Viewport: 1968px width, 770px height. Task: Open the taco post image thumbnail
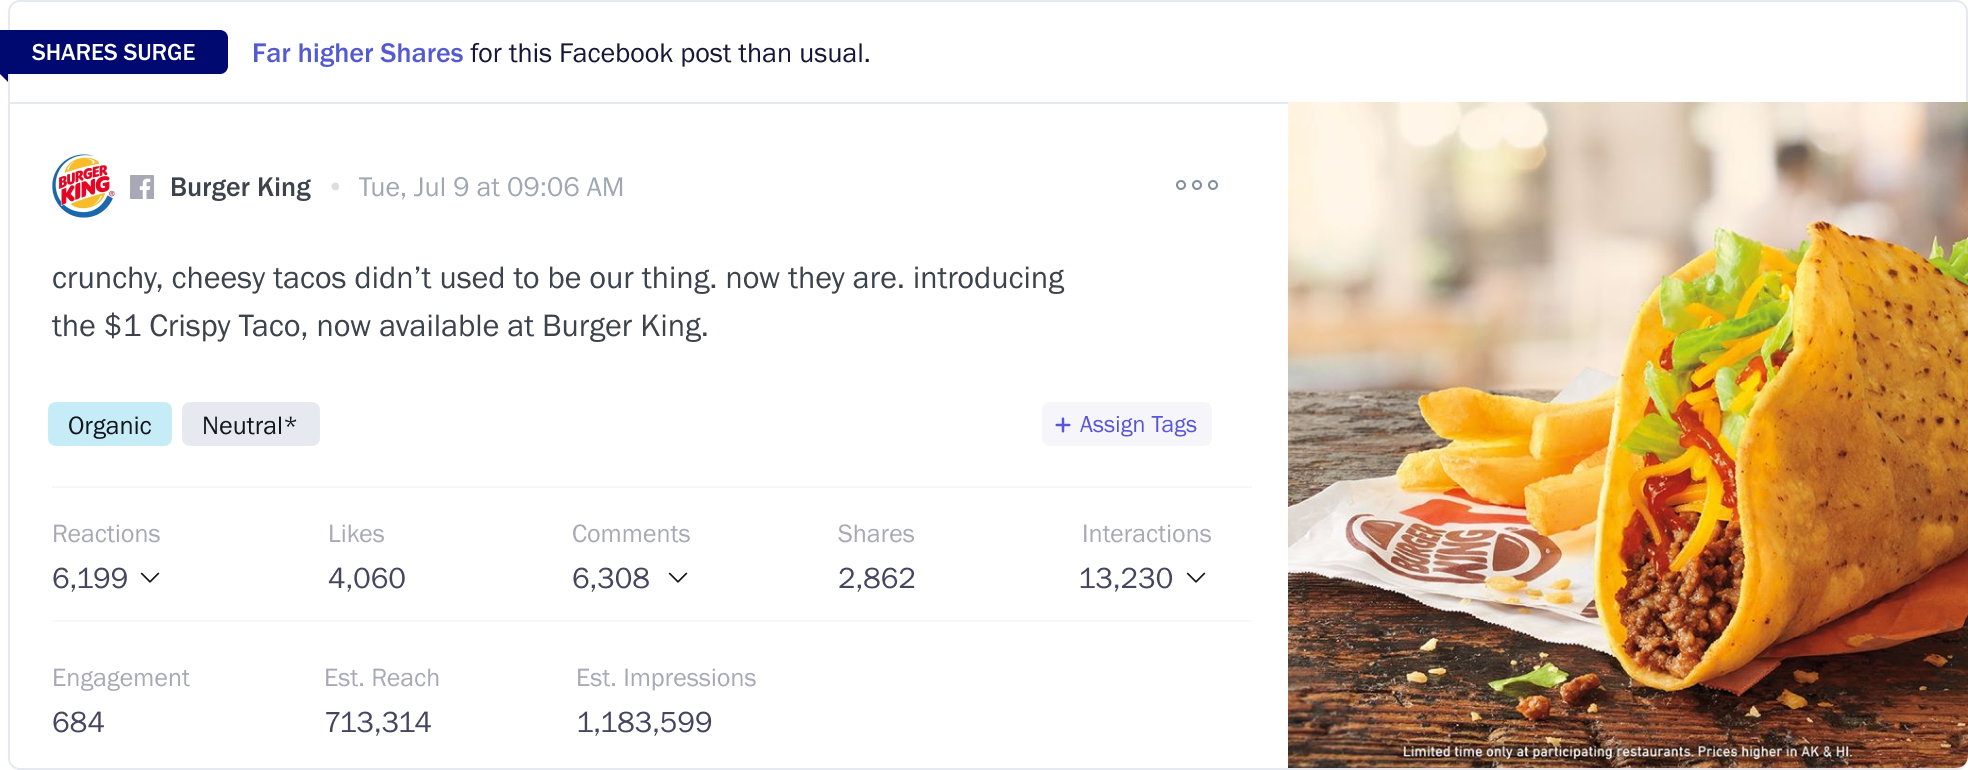click(x=1627, y=435)
